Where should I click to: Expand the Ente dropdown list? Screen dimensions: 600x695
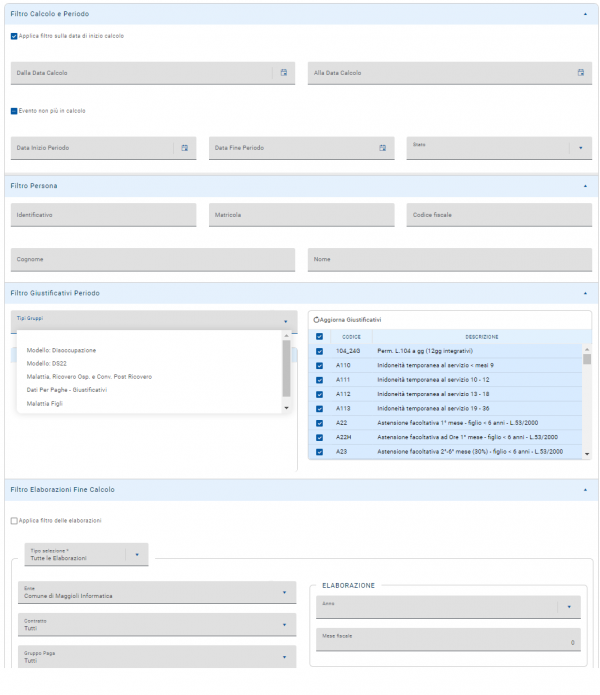click(x=284, y=593)
